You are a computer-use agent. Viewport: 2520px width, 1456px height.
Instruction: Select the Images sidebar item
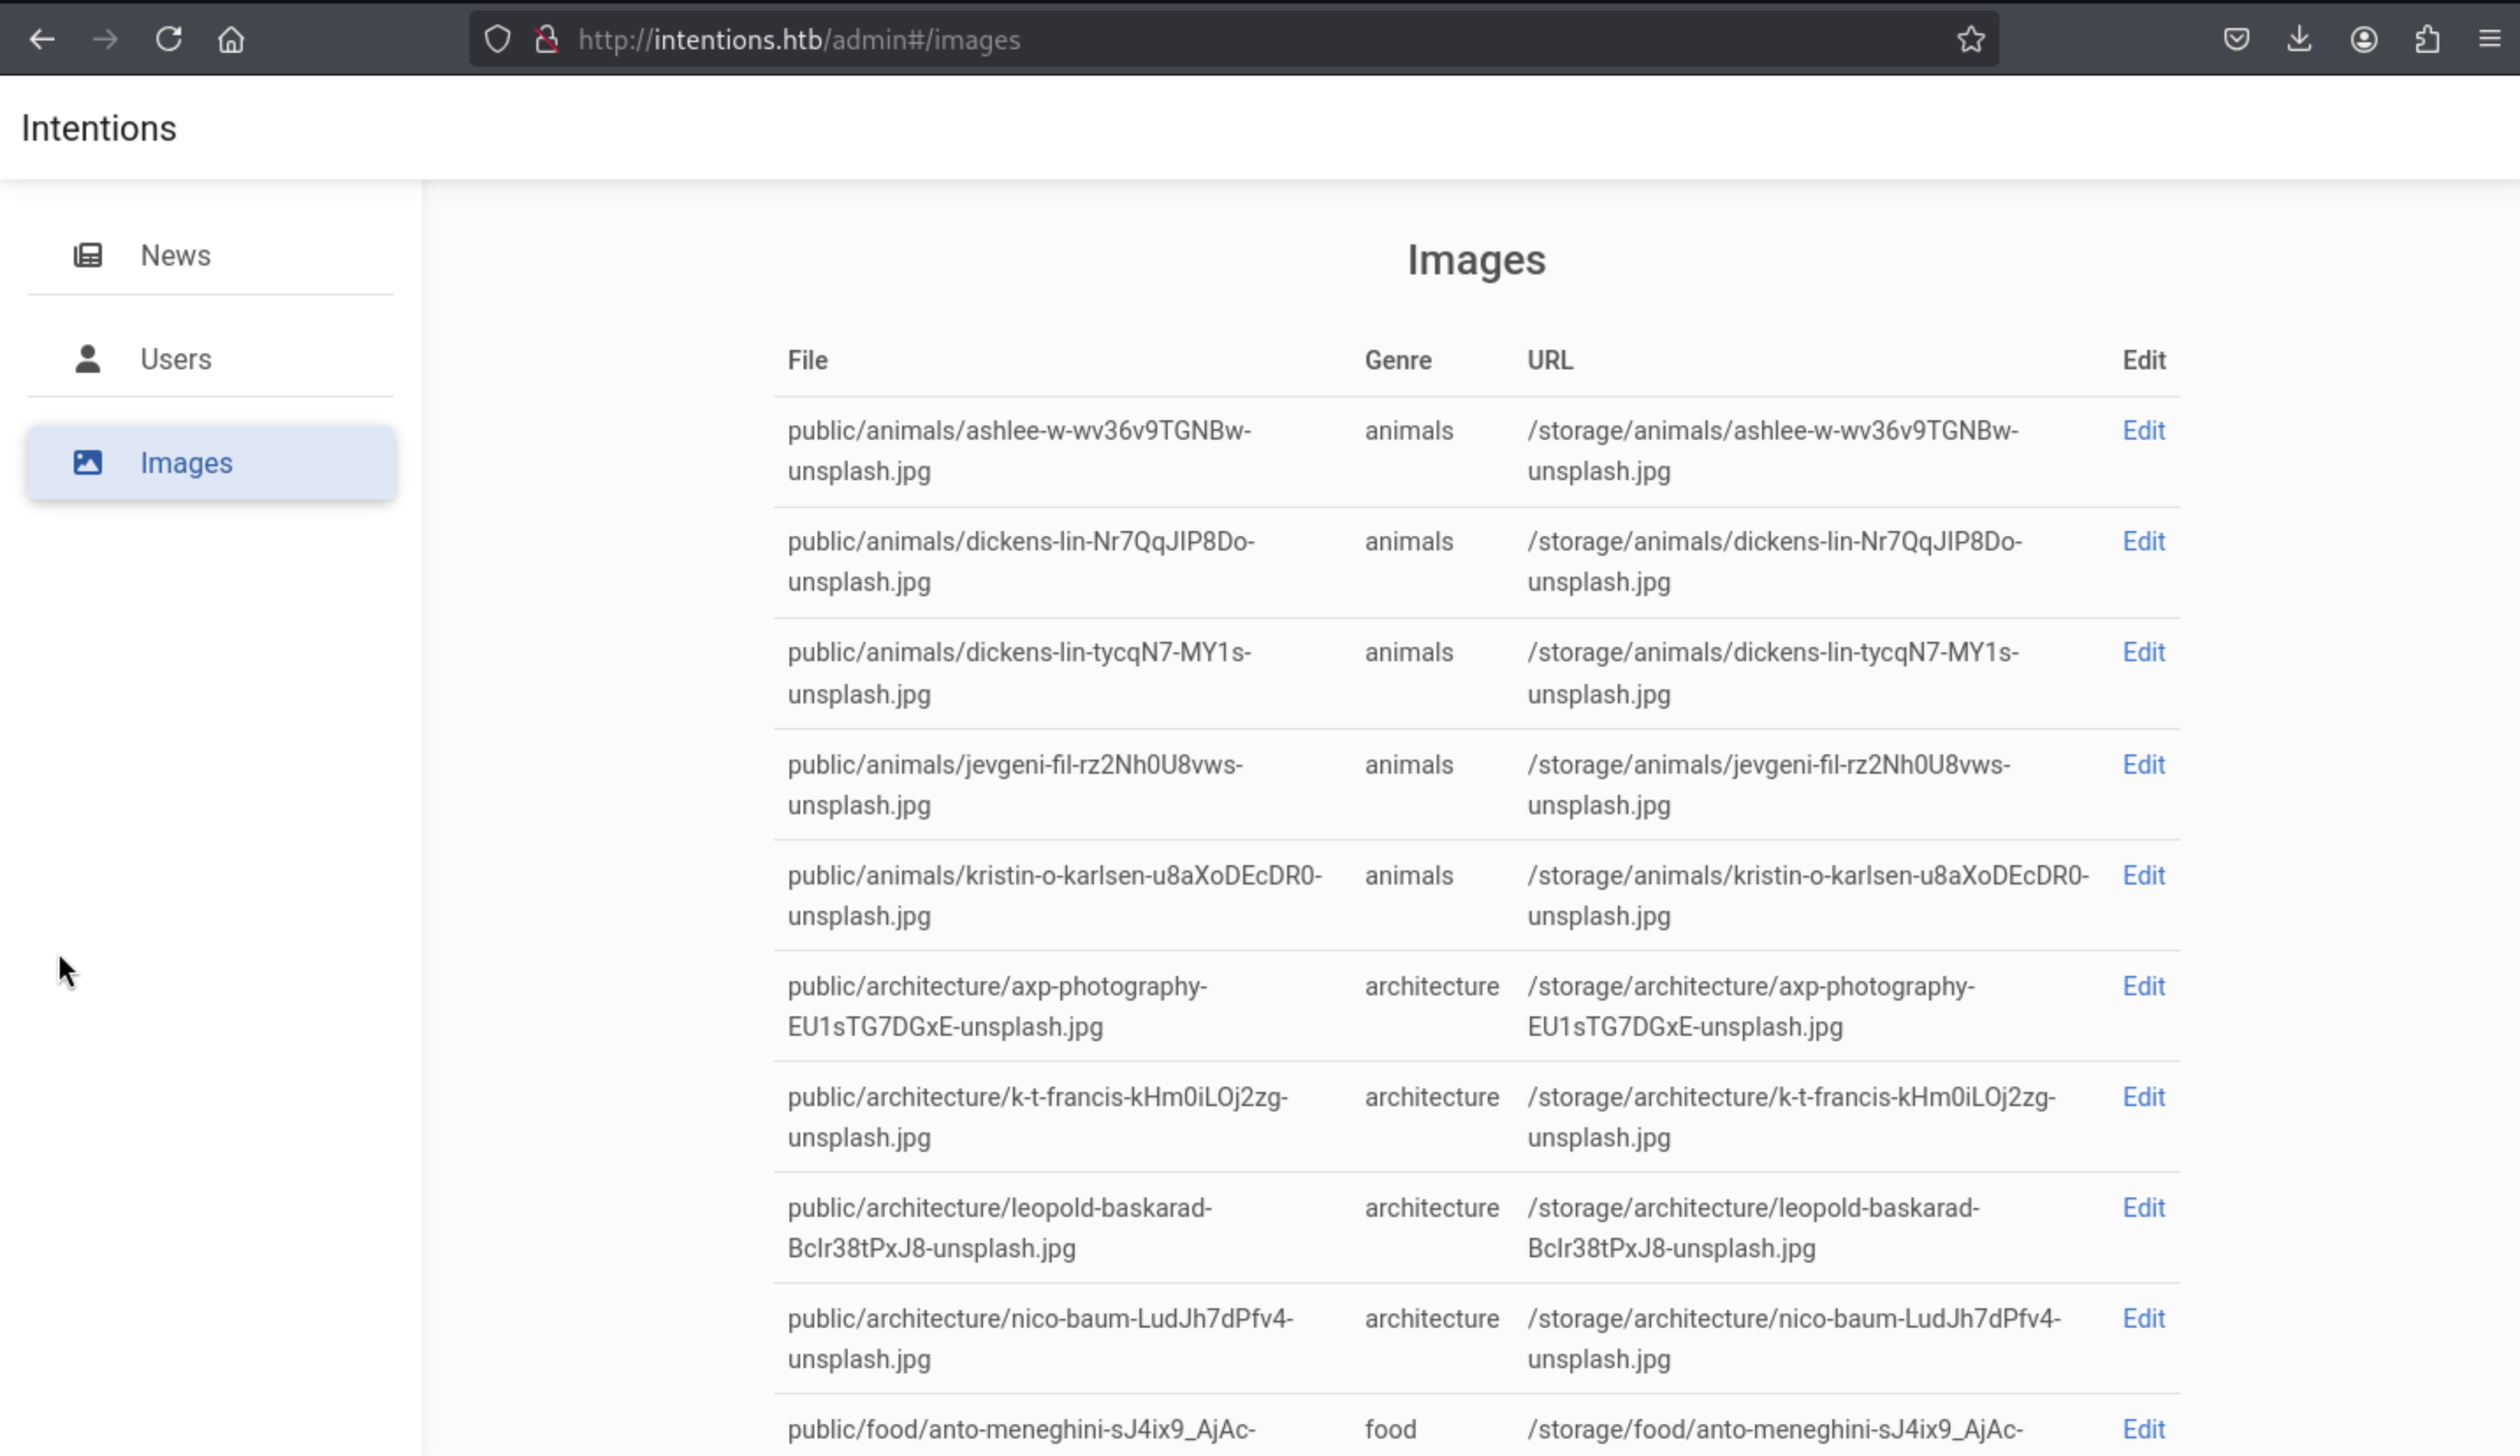point(186,463)
